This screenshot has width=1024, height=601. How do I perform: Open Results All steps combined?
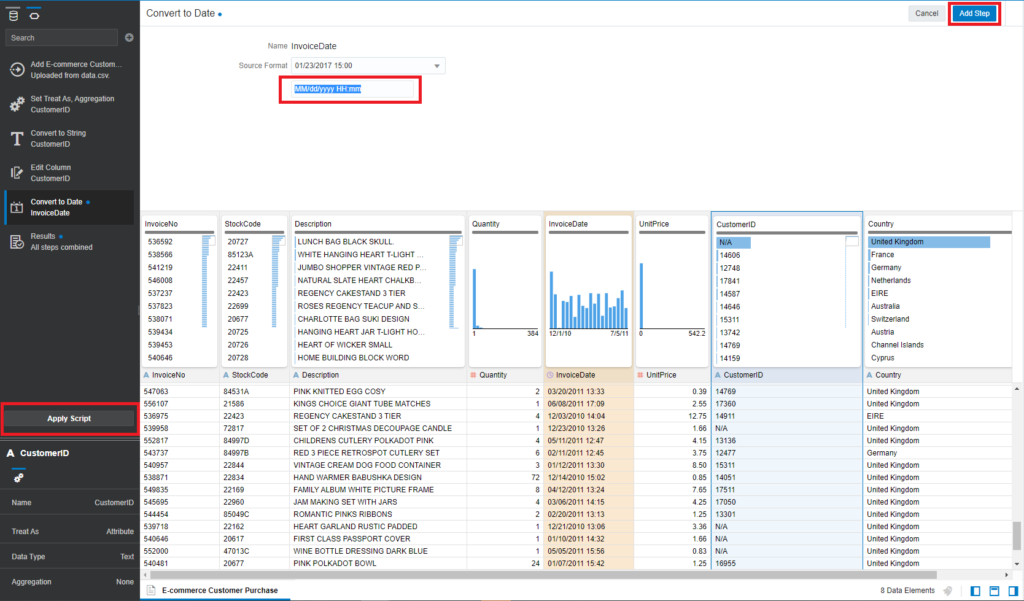[x=69, y=242]
